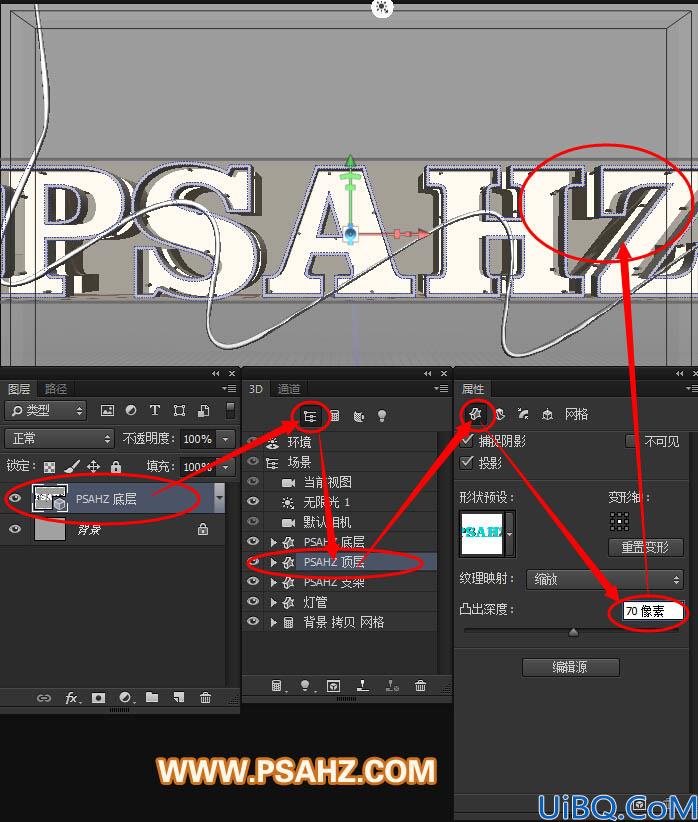698x822 pixels.
Task: Delete layer trash icon in Layers panel
Action: tap(206, 698)
